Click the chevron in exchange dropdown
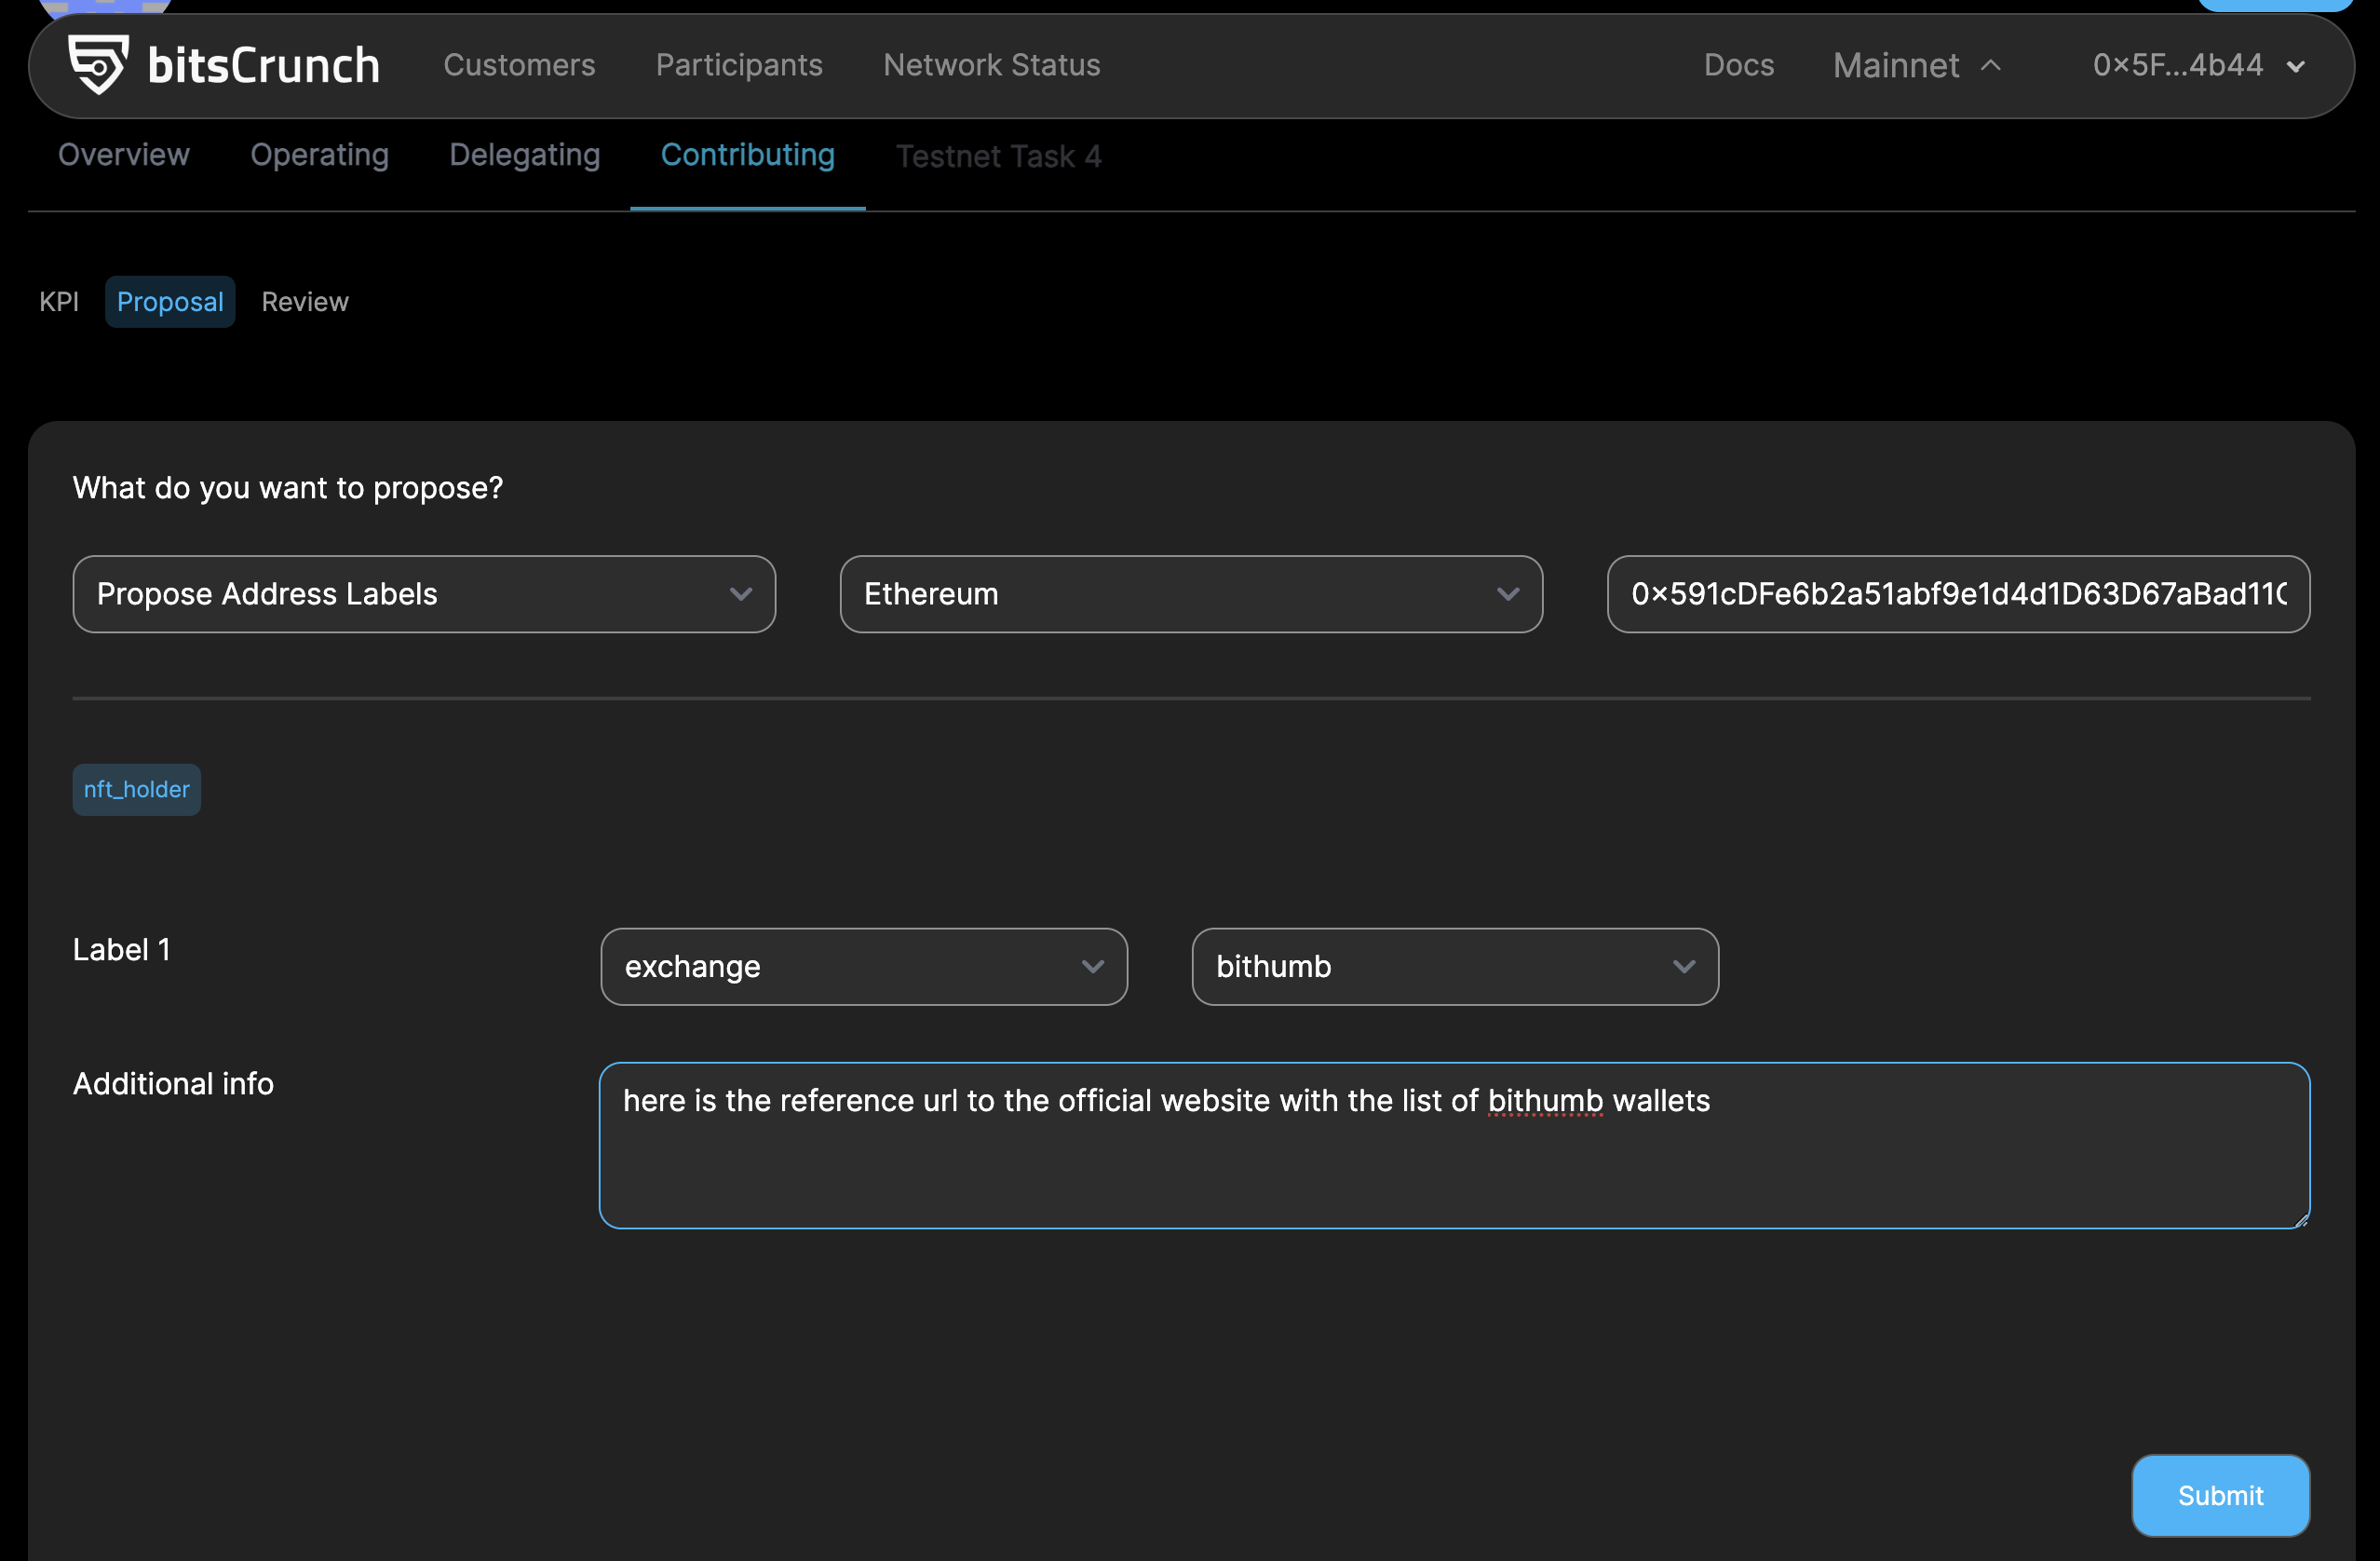Image resolution: width=2380 pixels, height=1561 pixels. tap(1093, 967)
